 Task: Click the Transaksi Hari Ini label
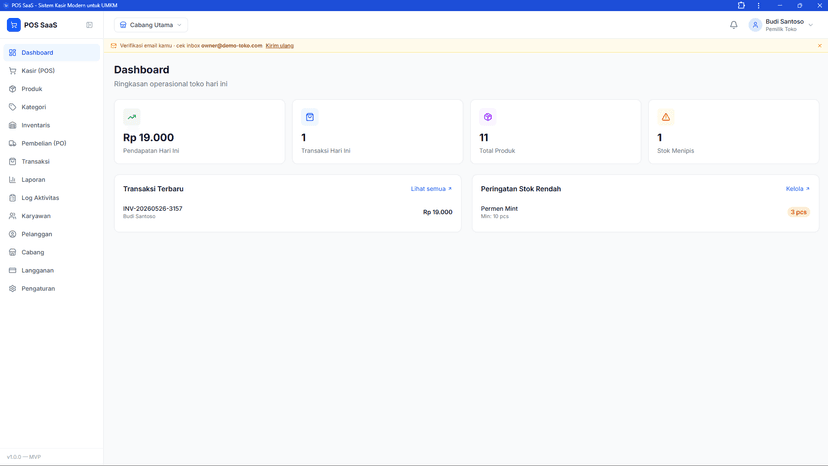(326, 151)
